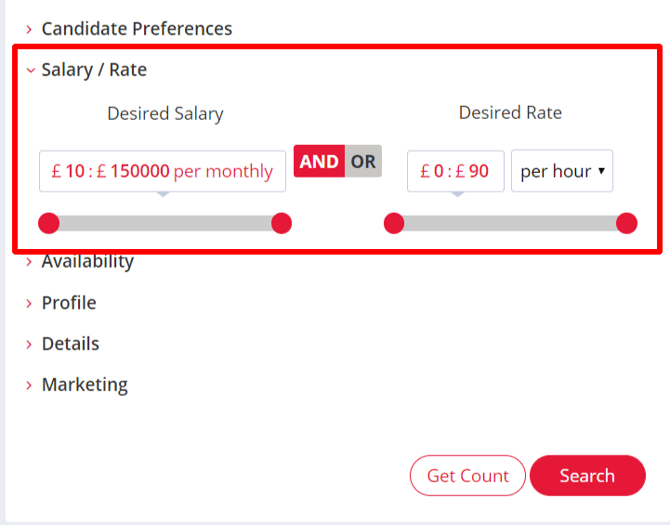Screen dimensions: 670x525
Task: Click the rate slider minimum handle
Action: 394,223
